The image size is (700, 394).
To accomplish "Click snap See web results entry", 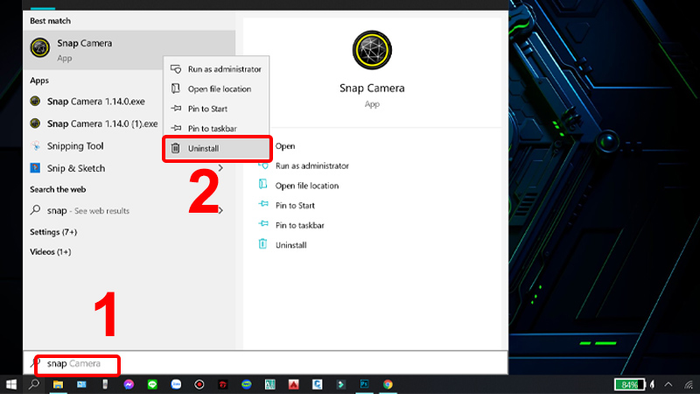I will click(x=88, y=211).
